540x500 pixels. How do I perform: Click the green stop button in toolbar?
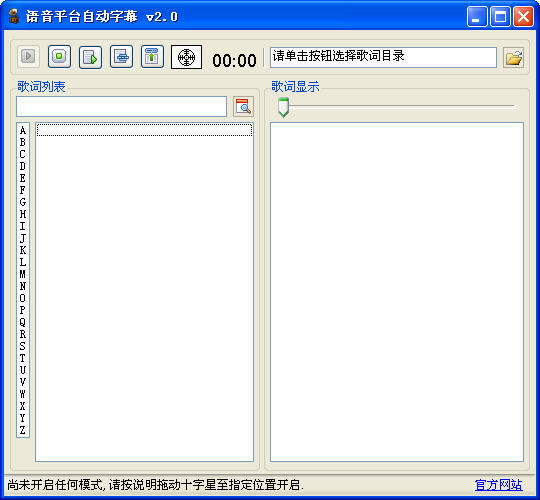pyautogui.click(x=59, y=56)
